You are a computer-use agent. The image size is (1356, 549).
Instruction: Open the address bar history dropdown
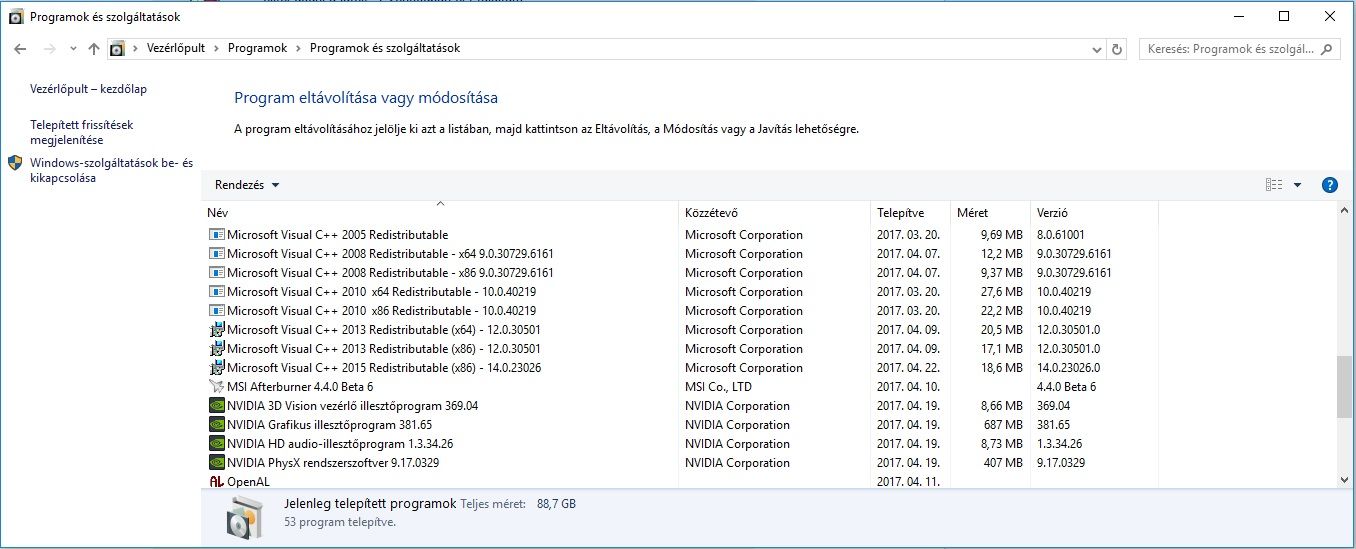tap(1096, 49)
